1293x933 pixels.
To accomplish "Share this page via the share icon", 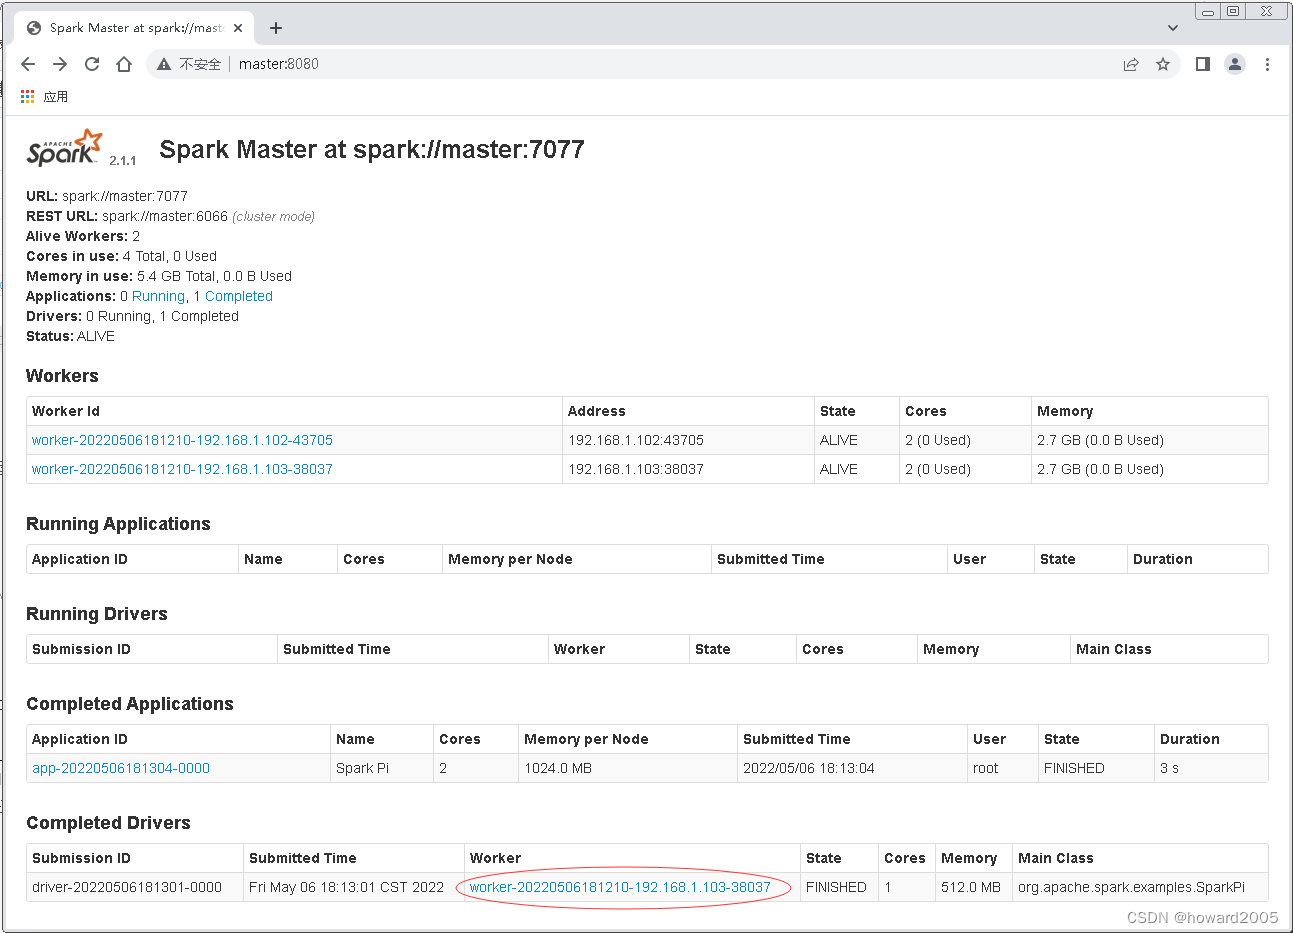I will 1131,64.
